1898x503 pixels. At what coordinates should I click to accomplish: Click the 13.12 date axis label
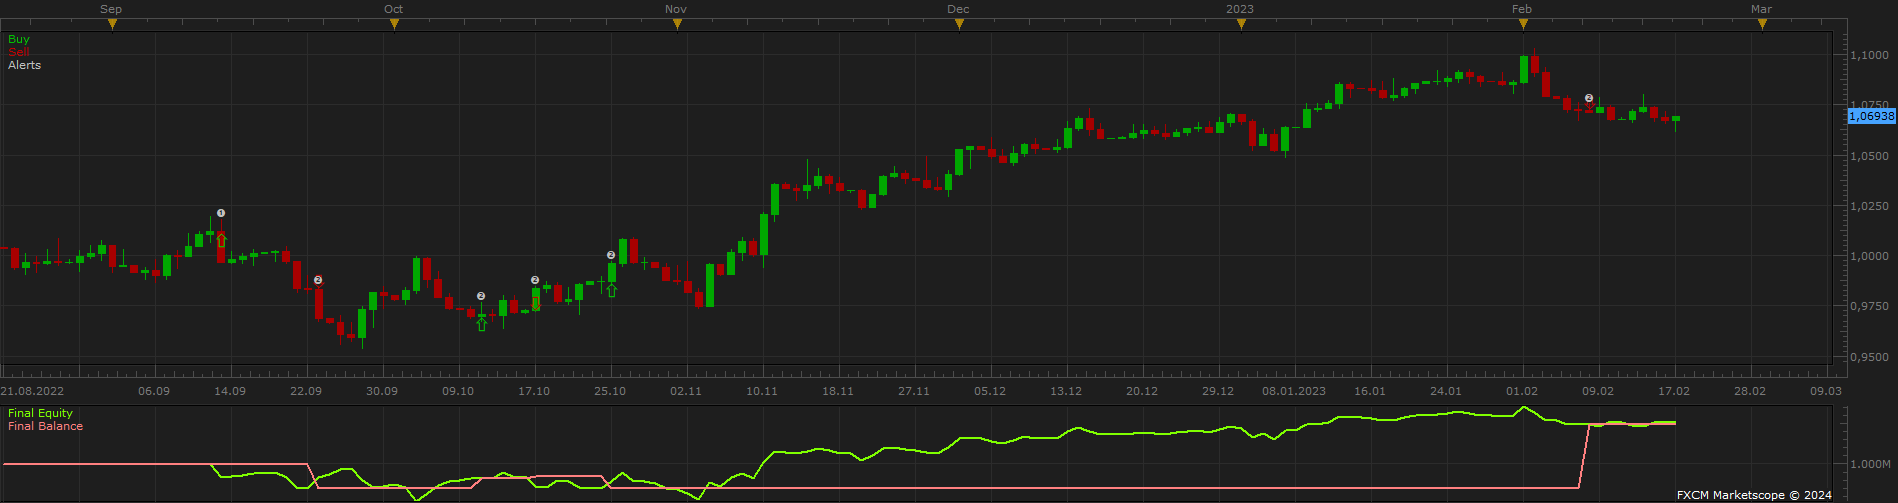(1066, 391)
